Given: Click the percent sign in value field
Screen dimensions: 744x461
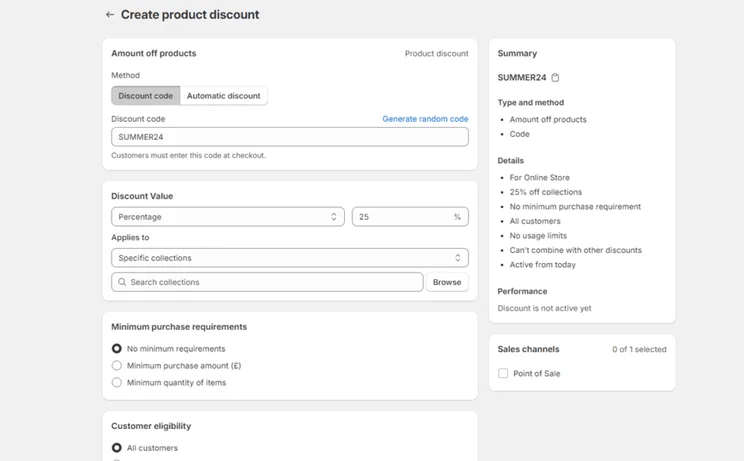Looking at the screenshot, I should pyautogui.click(x=457, y=217).
